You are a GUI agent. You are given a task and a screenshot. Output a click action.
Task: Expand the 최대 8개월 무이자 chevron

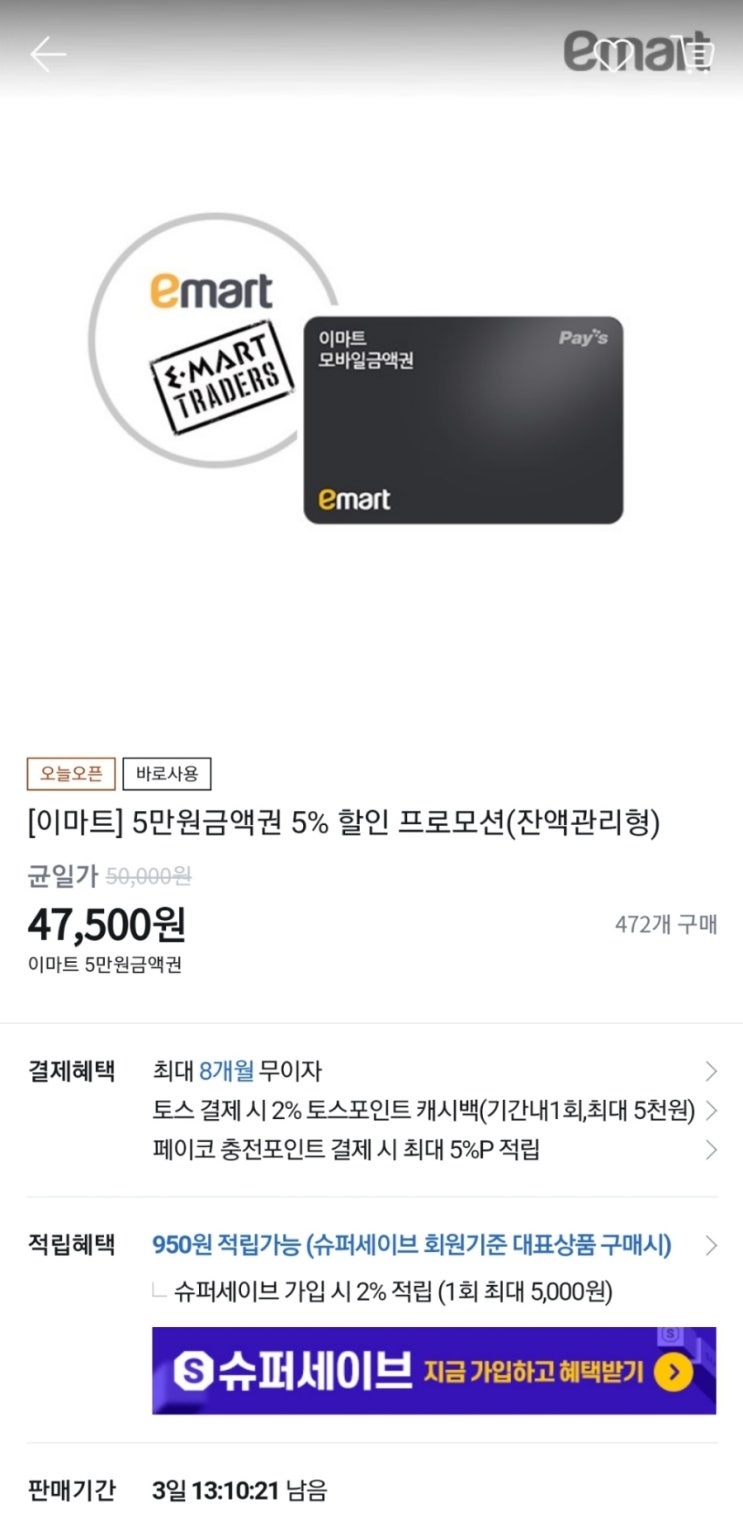coord(711,1072)
